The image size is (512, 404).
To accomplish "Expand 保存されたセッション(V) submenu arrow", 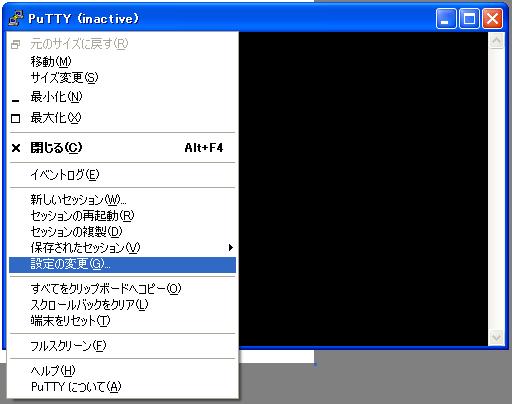I will pyautogui.click(x=230, y=248).
